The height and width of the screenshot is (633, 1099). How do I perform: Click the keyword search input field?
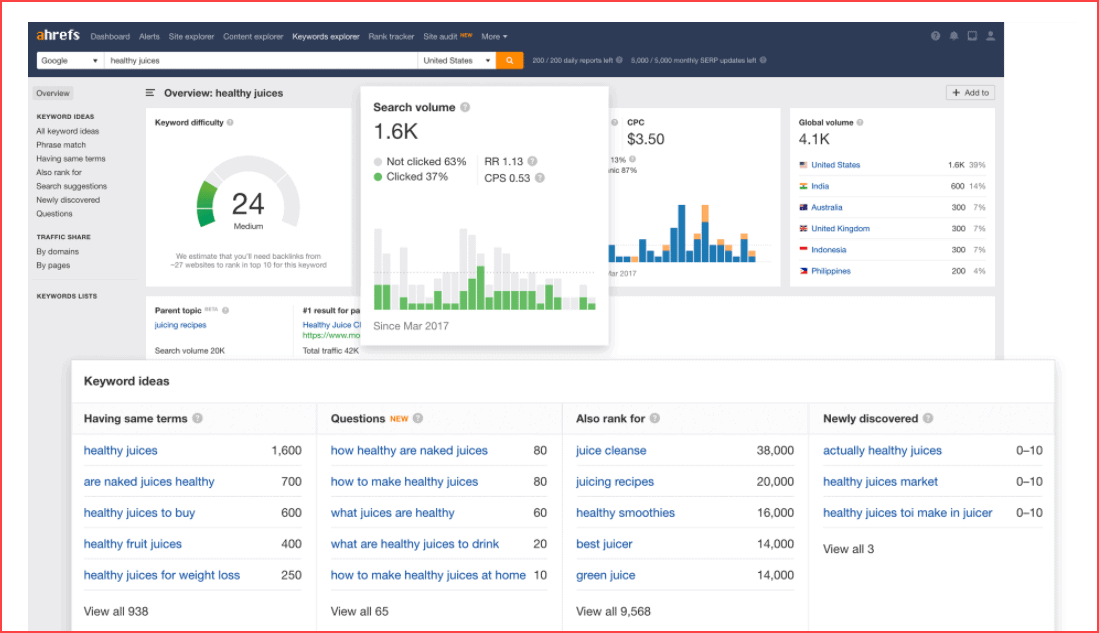pos(260,61)
